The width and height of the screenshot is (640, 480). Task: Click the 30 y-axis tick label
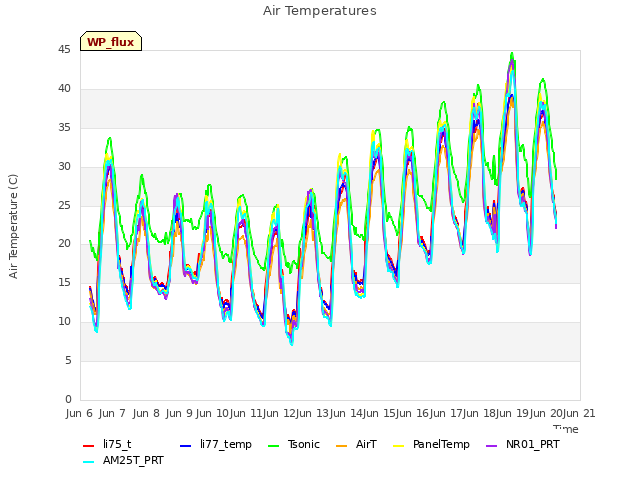click(64, 167)
